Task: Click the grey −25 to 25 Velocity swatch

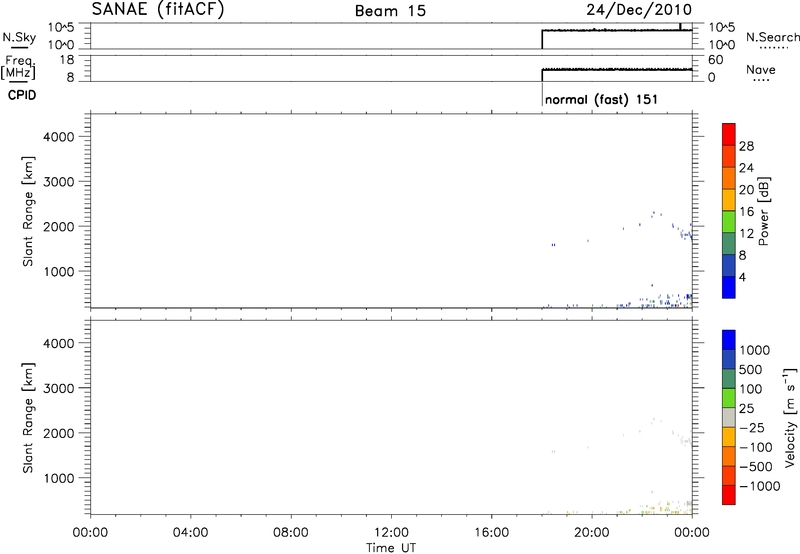Action: point(729,417)
